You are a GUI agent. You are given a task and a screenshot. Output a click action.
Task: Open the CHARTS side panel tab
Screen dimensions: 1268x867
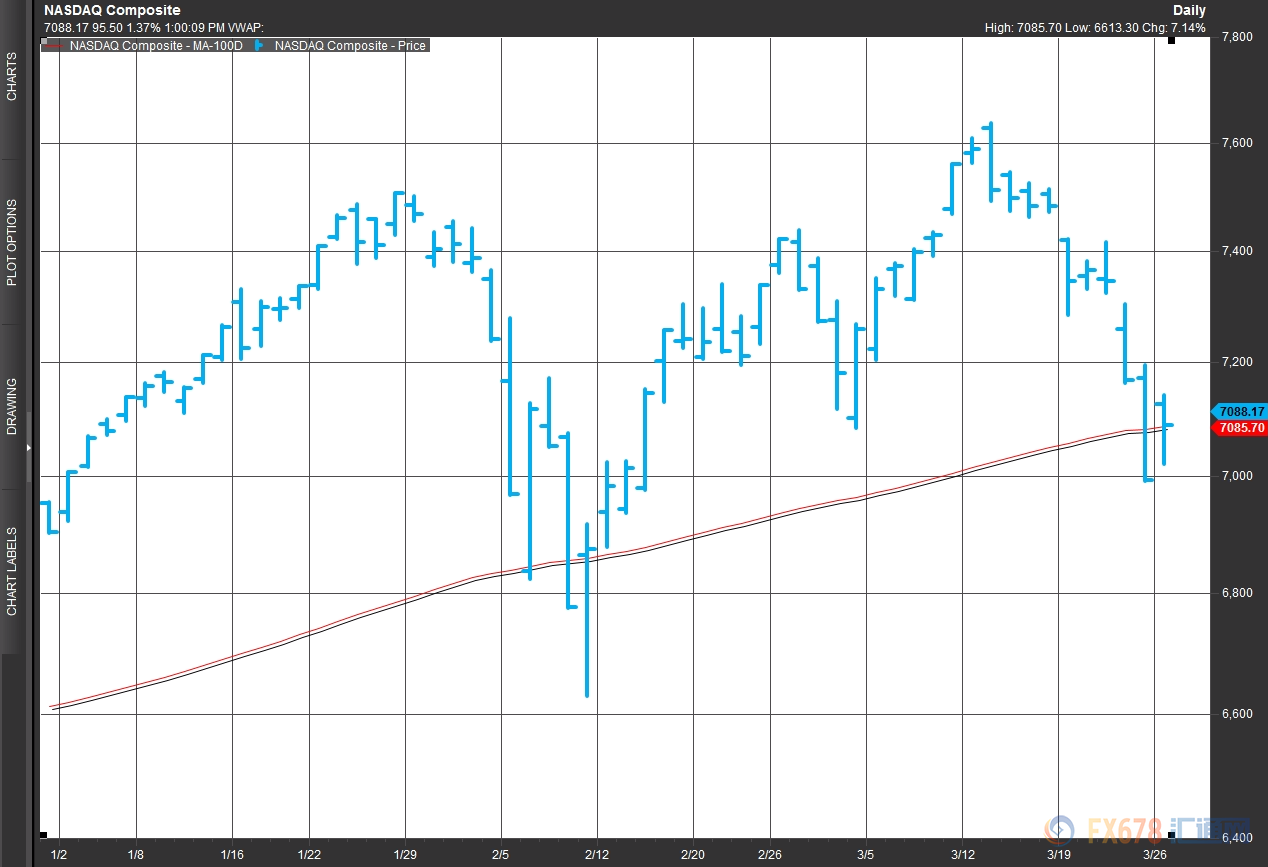12,78
